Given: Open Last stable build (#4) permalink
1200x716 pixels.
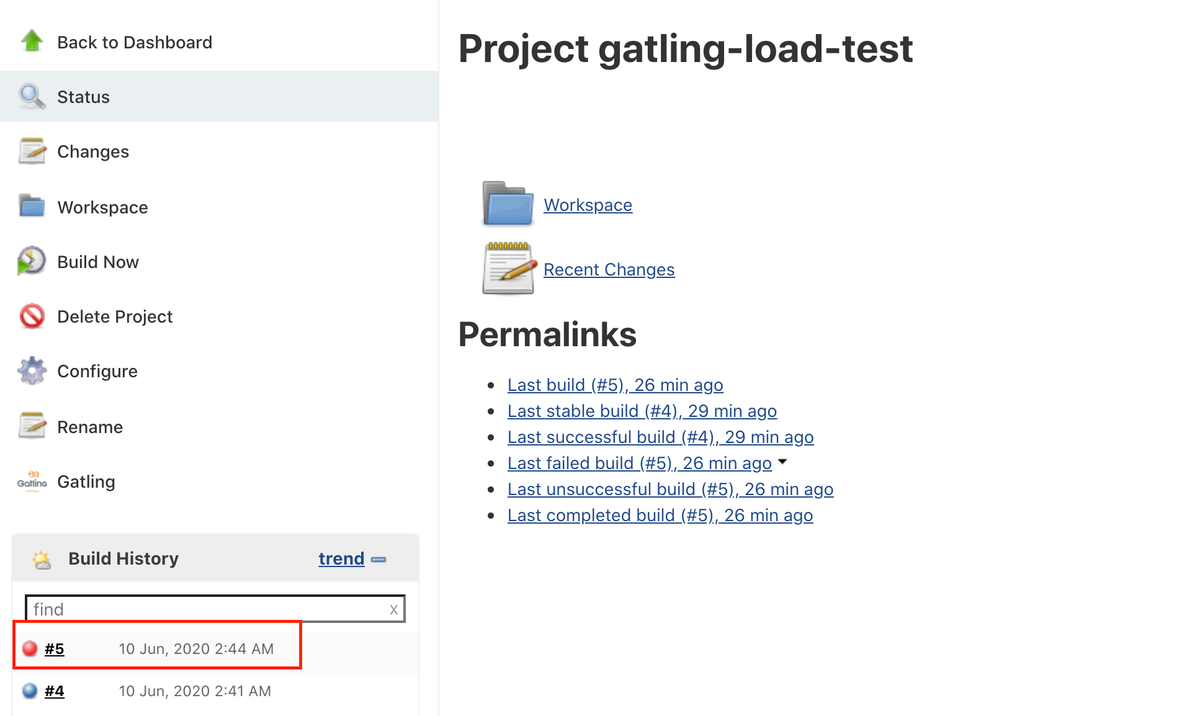Looking at the screenshot, I should point(642,411).
